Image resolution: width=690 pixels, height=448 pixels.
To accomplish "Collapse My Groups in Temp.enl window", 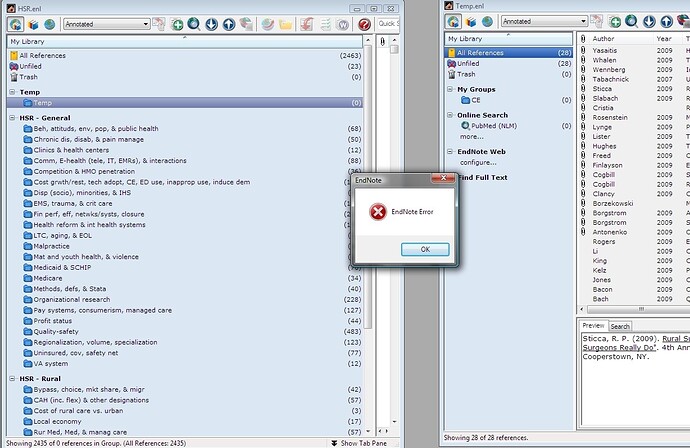I will click(450, 89).
